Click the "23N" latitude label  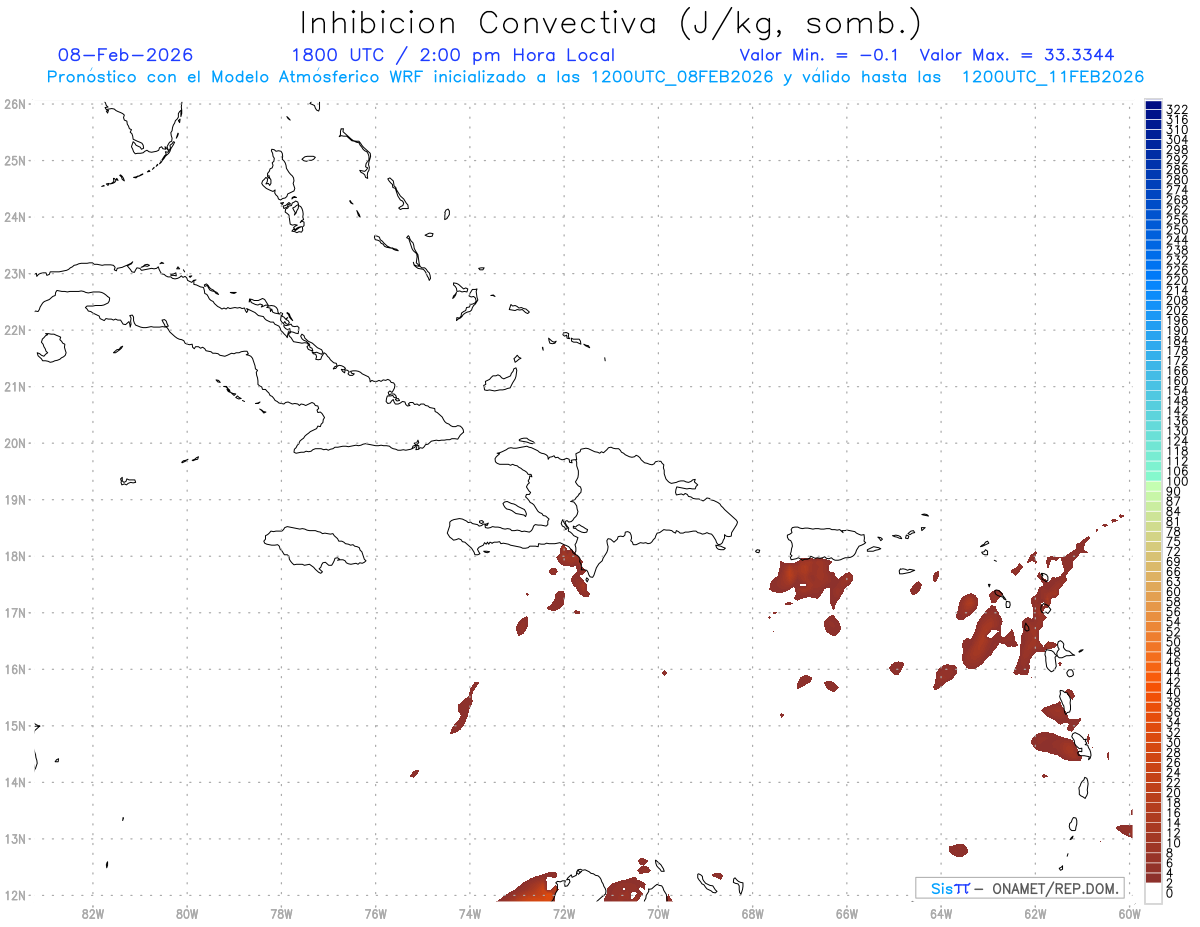(x=14, y=273)
